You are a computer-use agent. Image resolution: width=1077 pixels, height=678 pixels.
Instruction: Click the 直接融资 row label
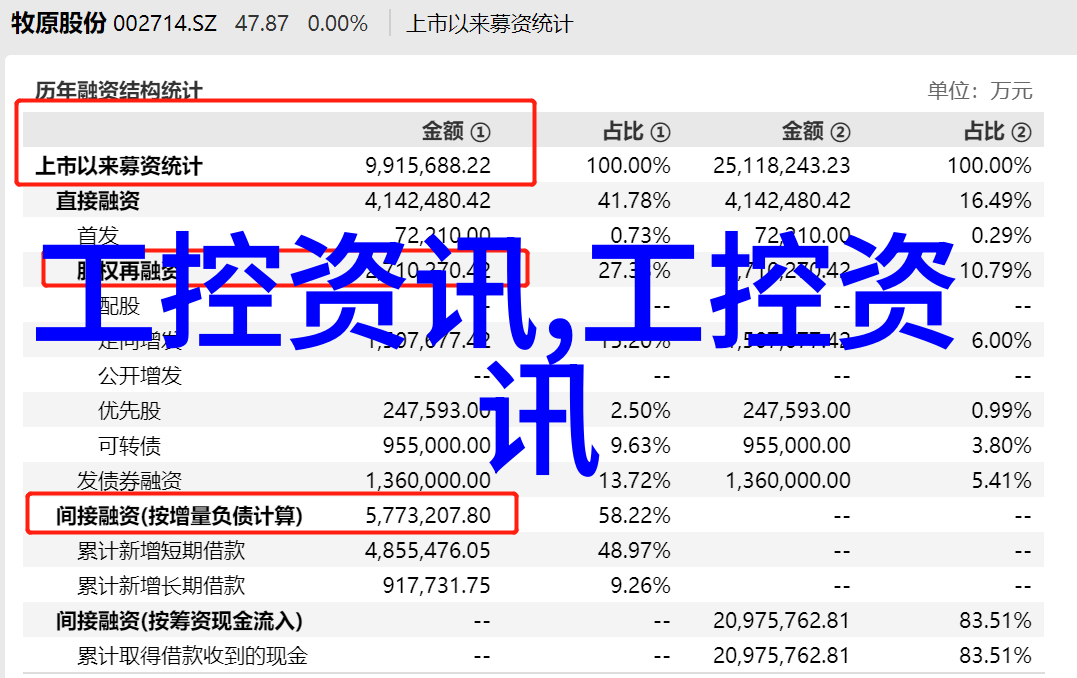(x=98, y=201)
